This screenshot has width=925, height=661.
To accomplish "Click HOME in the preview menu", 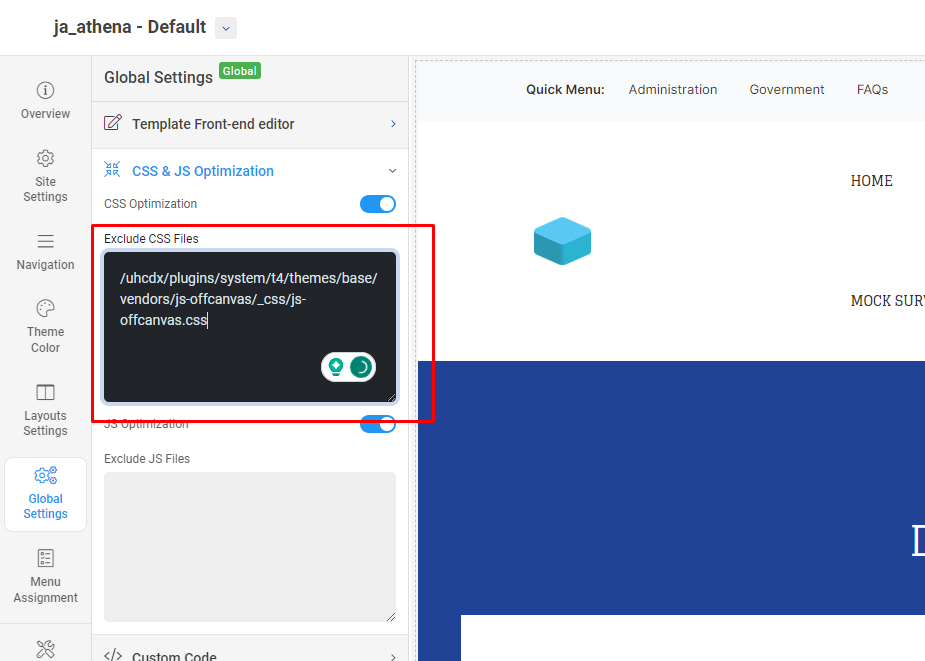I will tap(871, 181).
